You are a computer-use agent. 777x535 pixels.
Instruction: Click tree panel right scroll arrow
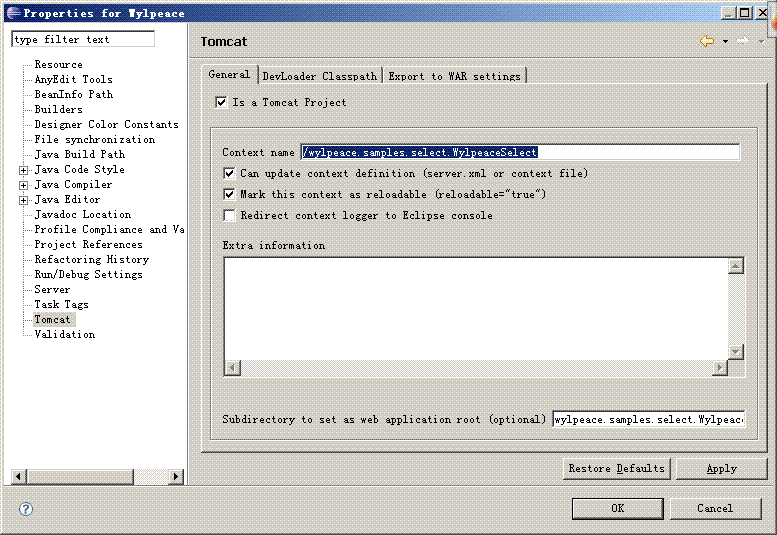pyautogui.click(x=175, y=477)
